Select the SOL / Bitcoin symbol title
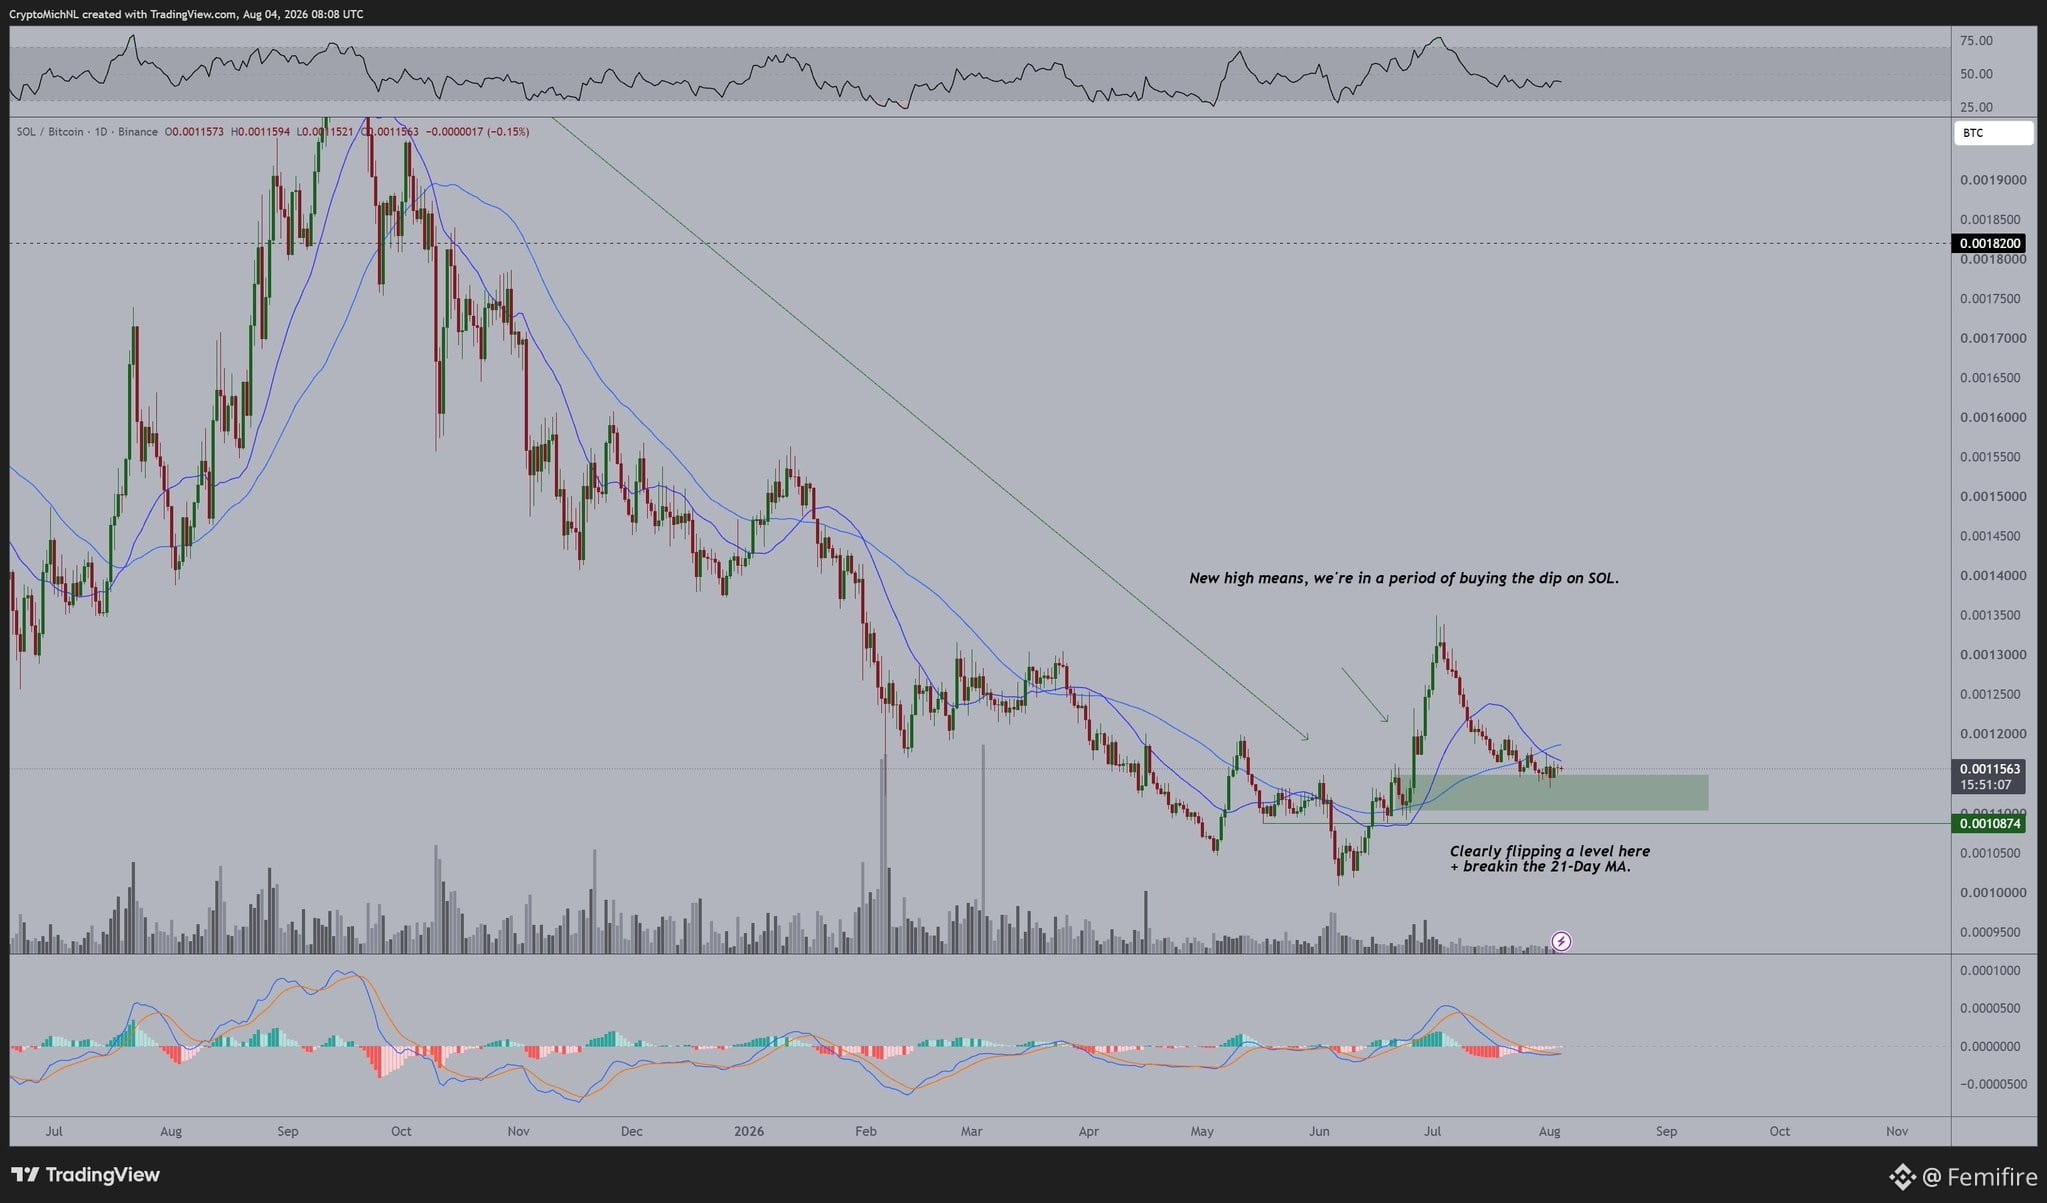This screenshot has height=1203, width=2047. 87,132
